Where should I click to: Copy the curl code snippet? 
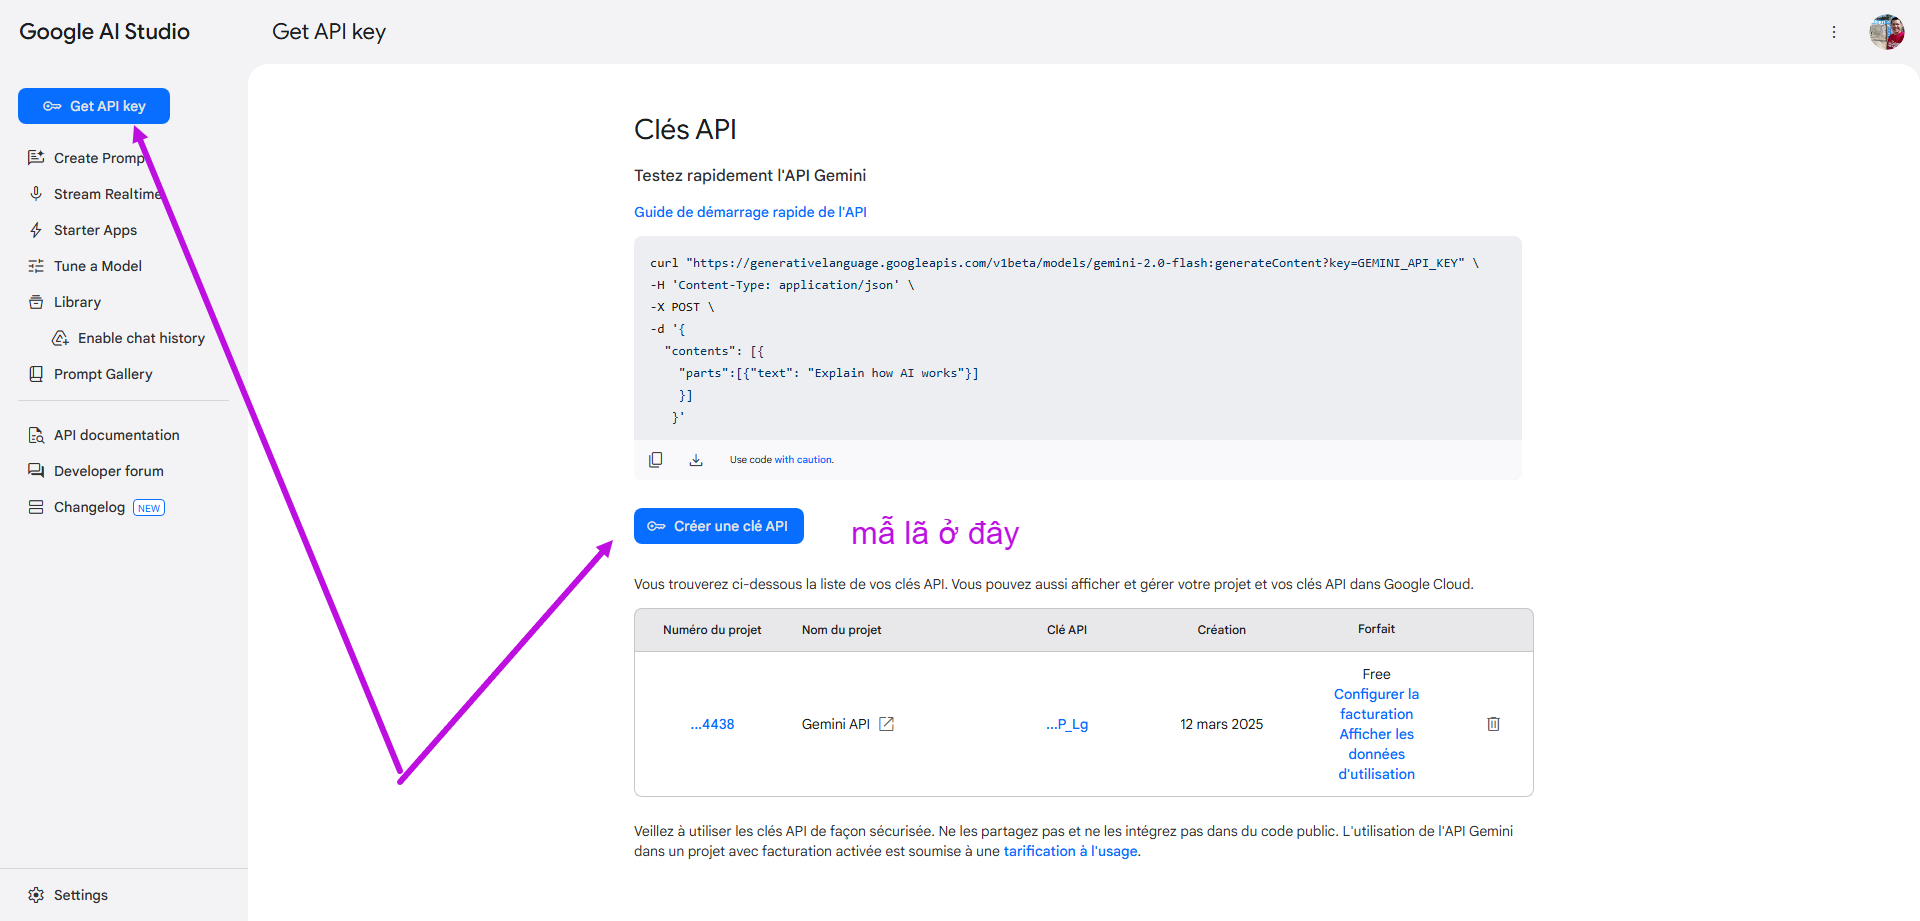tap(656, 460)
